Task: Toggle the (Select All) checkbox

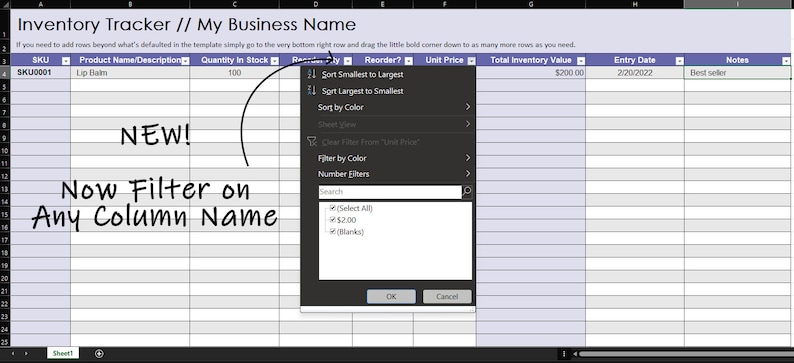Action: click(333, 208)
